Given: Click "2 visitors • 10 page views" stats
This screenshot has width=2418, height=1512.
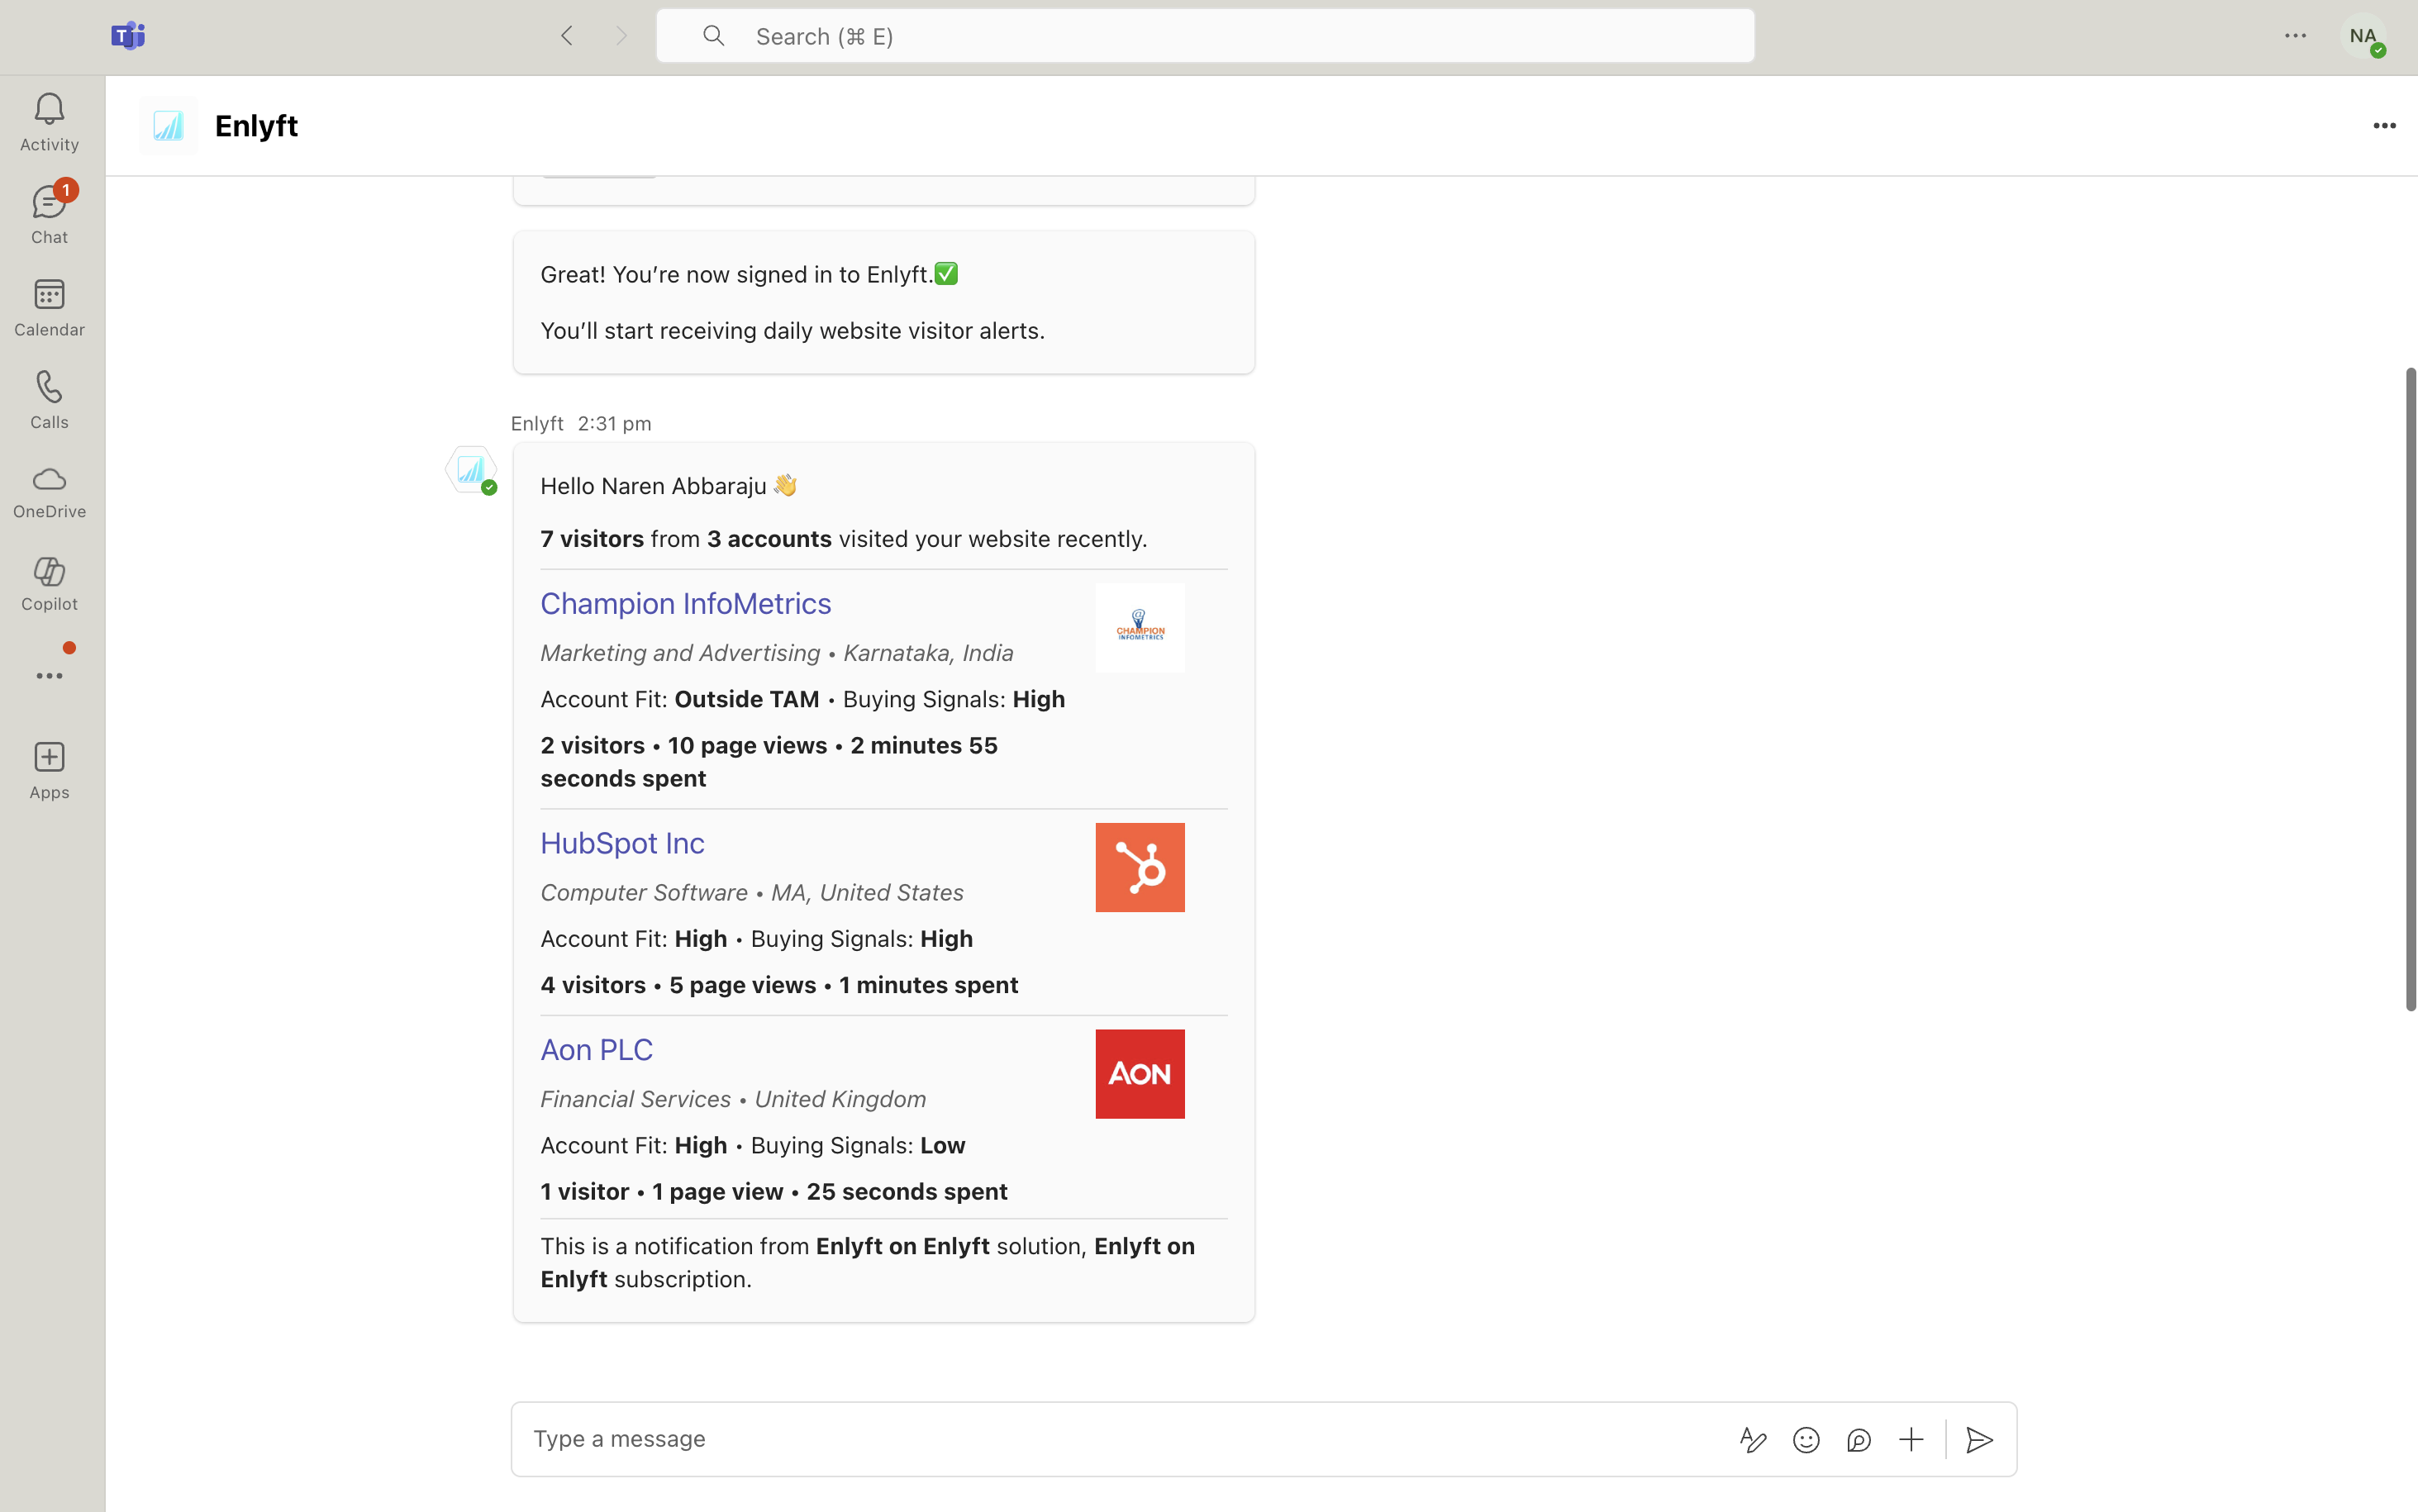Looking at the screenshot, I should click(x=769, y=762).
